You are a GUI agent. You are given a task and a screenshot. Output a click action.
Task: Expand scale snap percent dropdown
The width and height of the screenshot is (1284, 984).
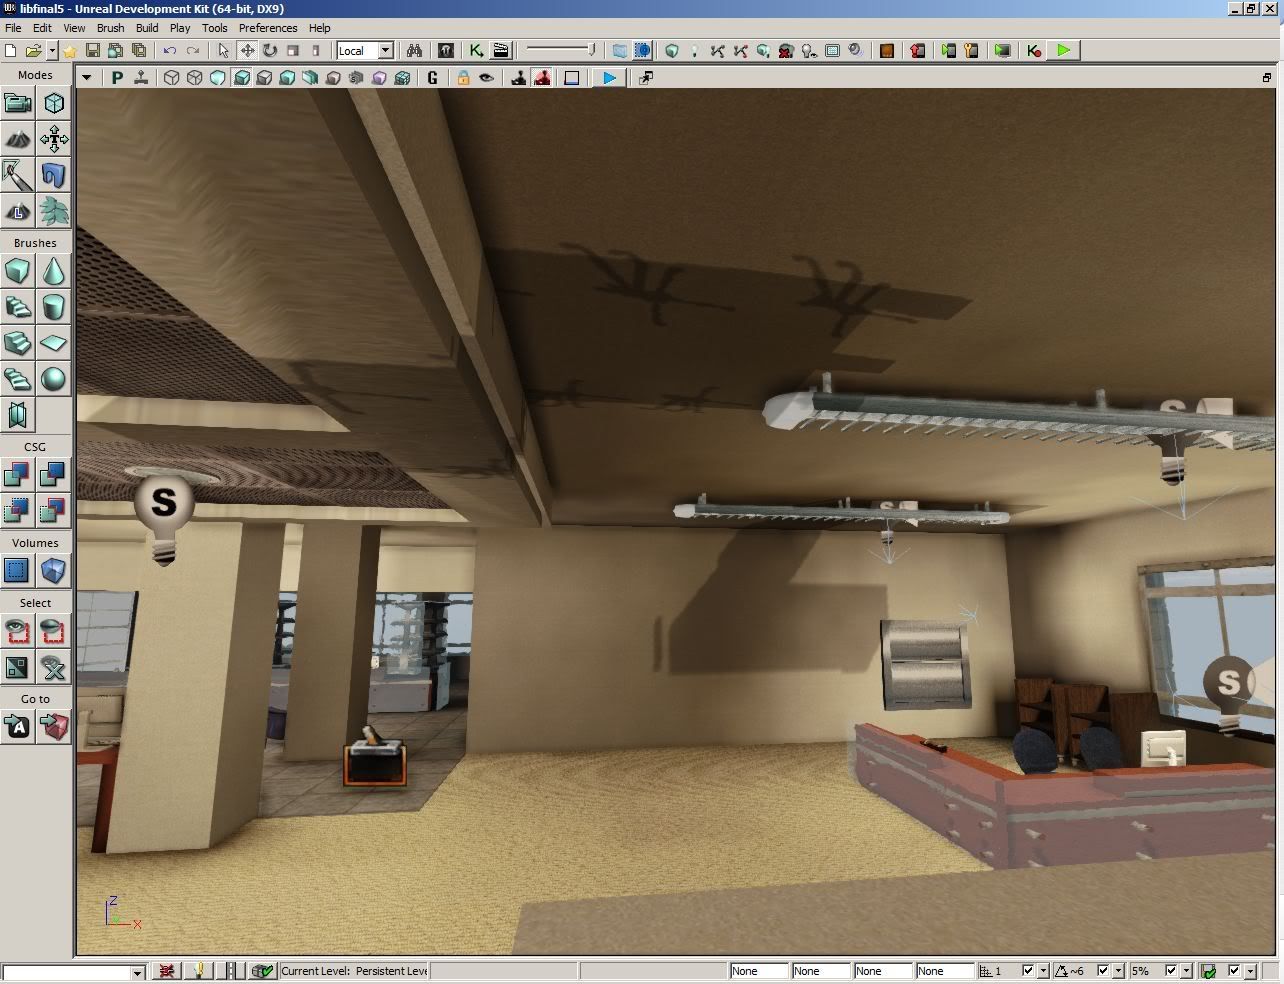1187,970
